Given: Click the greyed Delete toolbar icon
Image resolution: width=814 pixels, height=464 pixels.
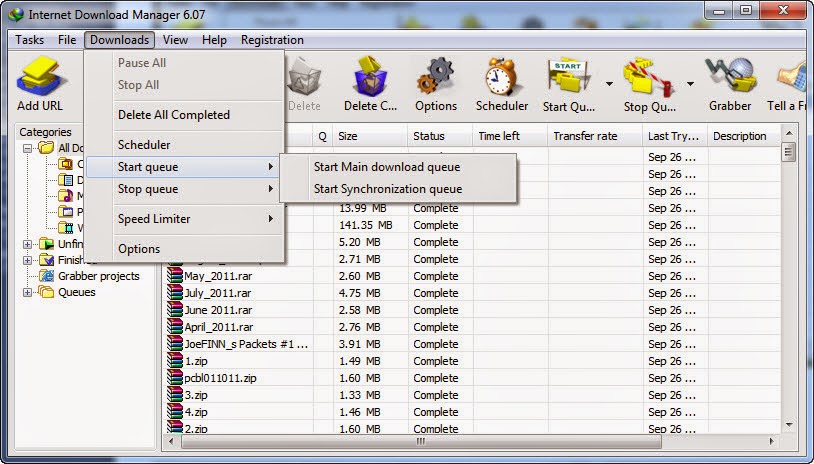Looking at the screenshot, I should coord(304,76).
